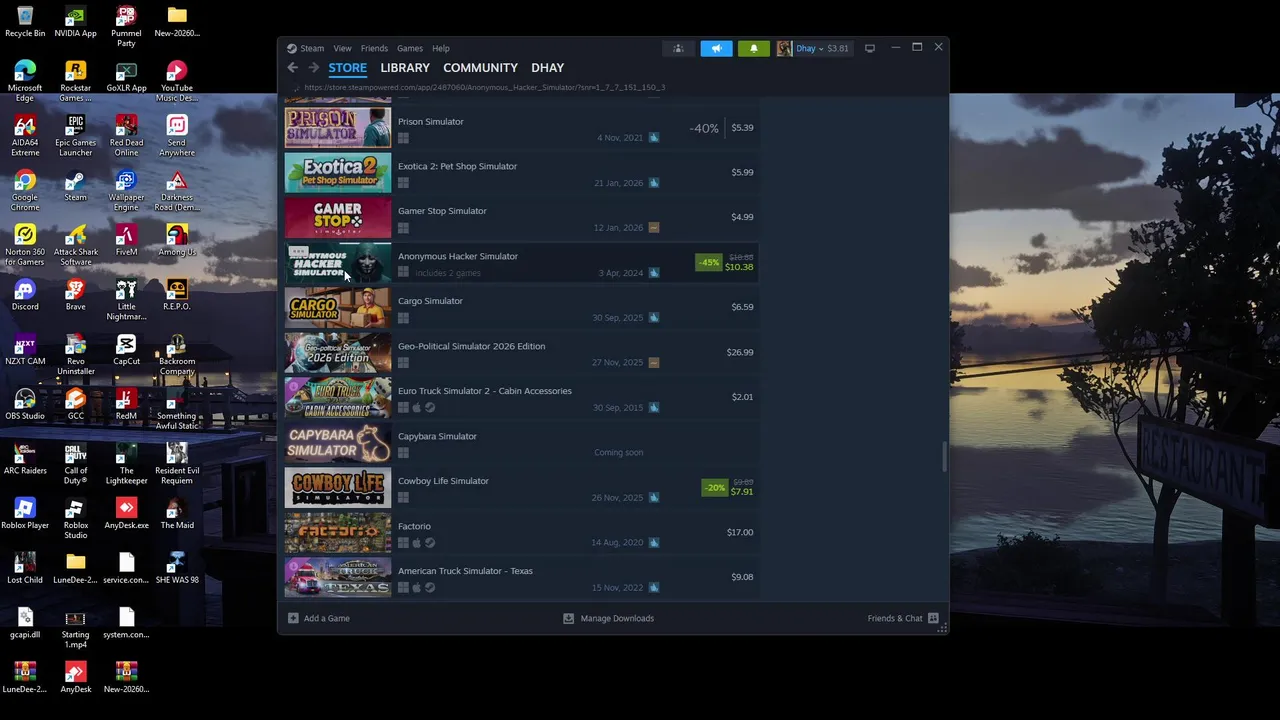
Task: Open the Friends menu
Action: pyautogui.click(x=374, y=48)
